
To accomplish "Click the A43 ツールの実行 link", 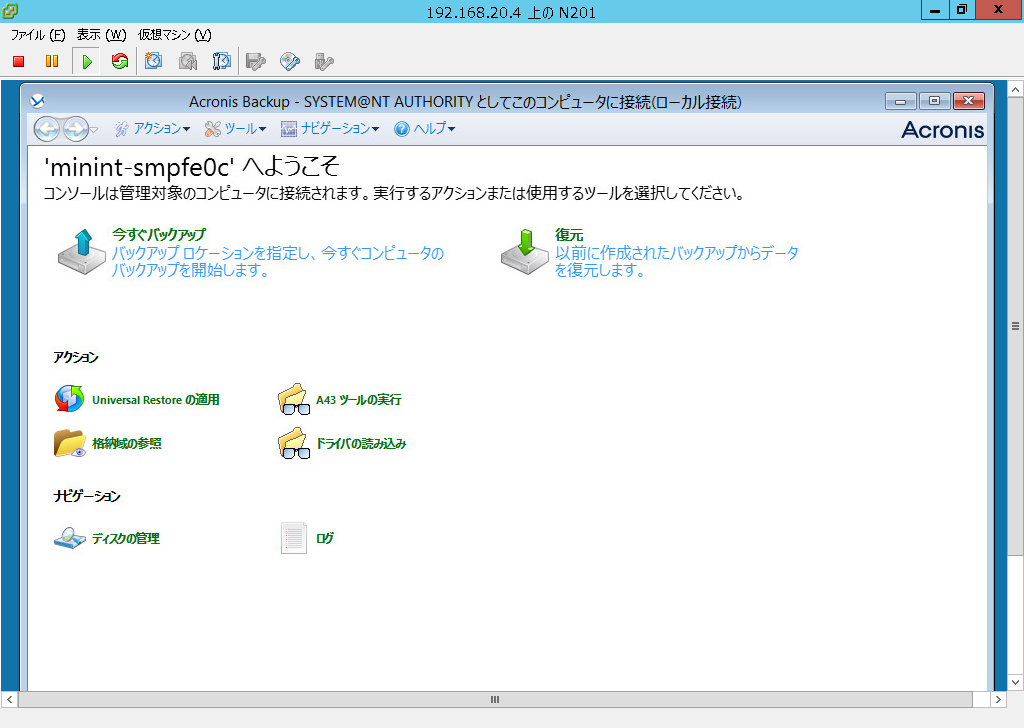I will [x=359, y=400].
